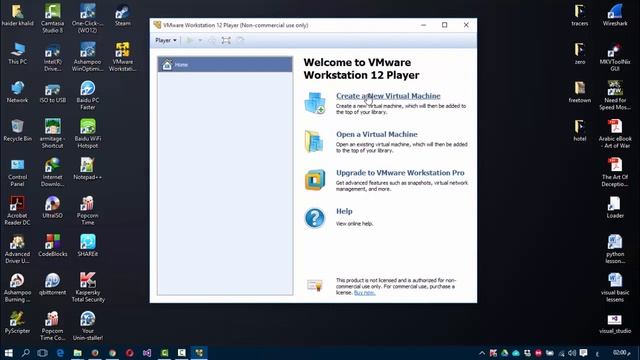Select ISO to USB desktop icon

tap(53, 92)
